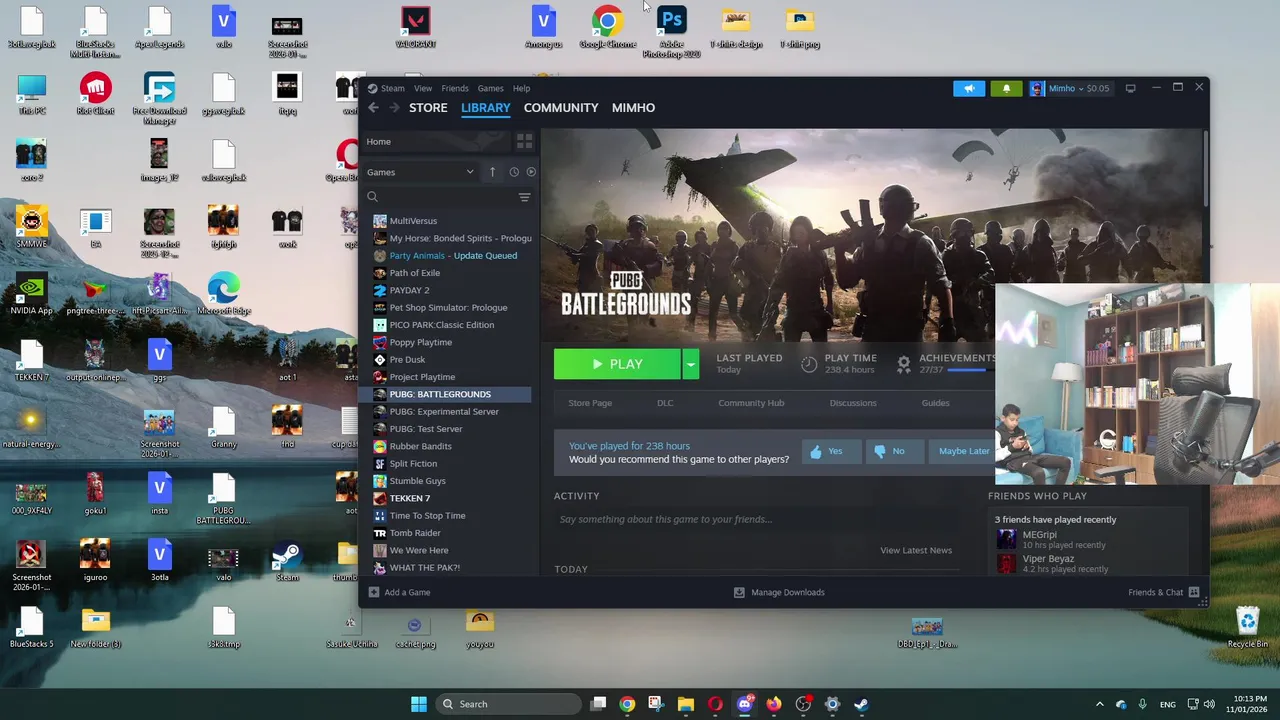The height and width of the screenshot is (720, 1280).
Task: Open Discord from the taskbar
Action: 744,704
